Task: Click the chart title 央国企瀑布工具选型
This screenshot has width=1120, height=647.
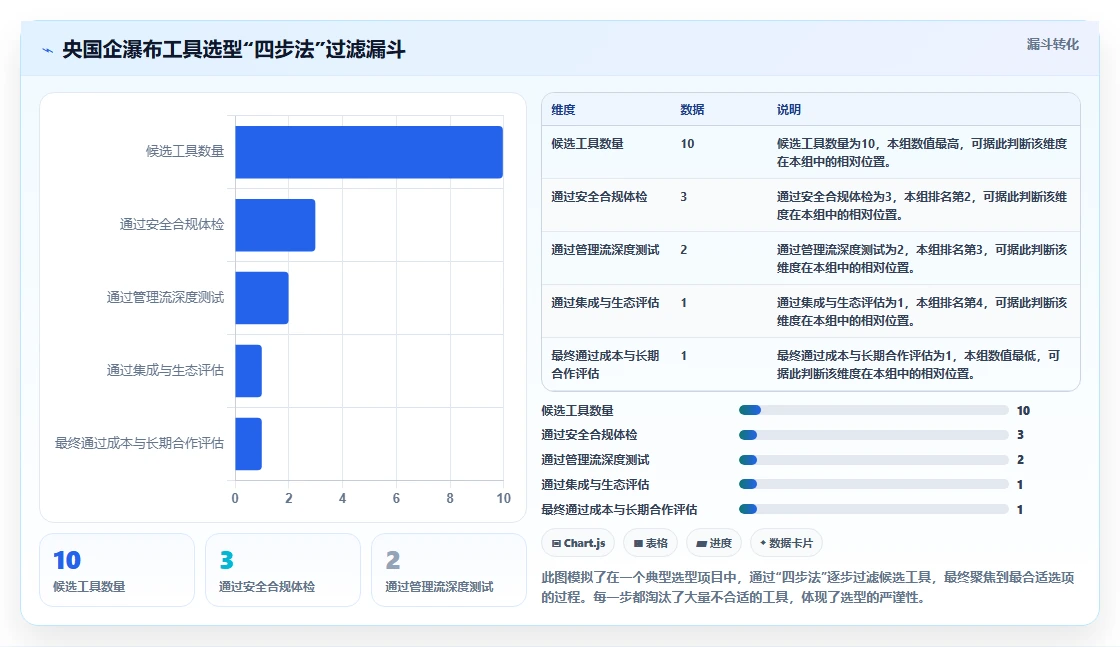Action: (x=234, y=49)
